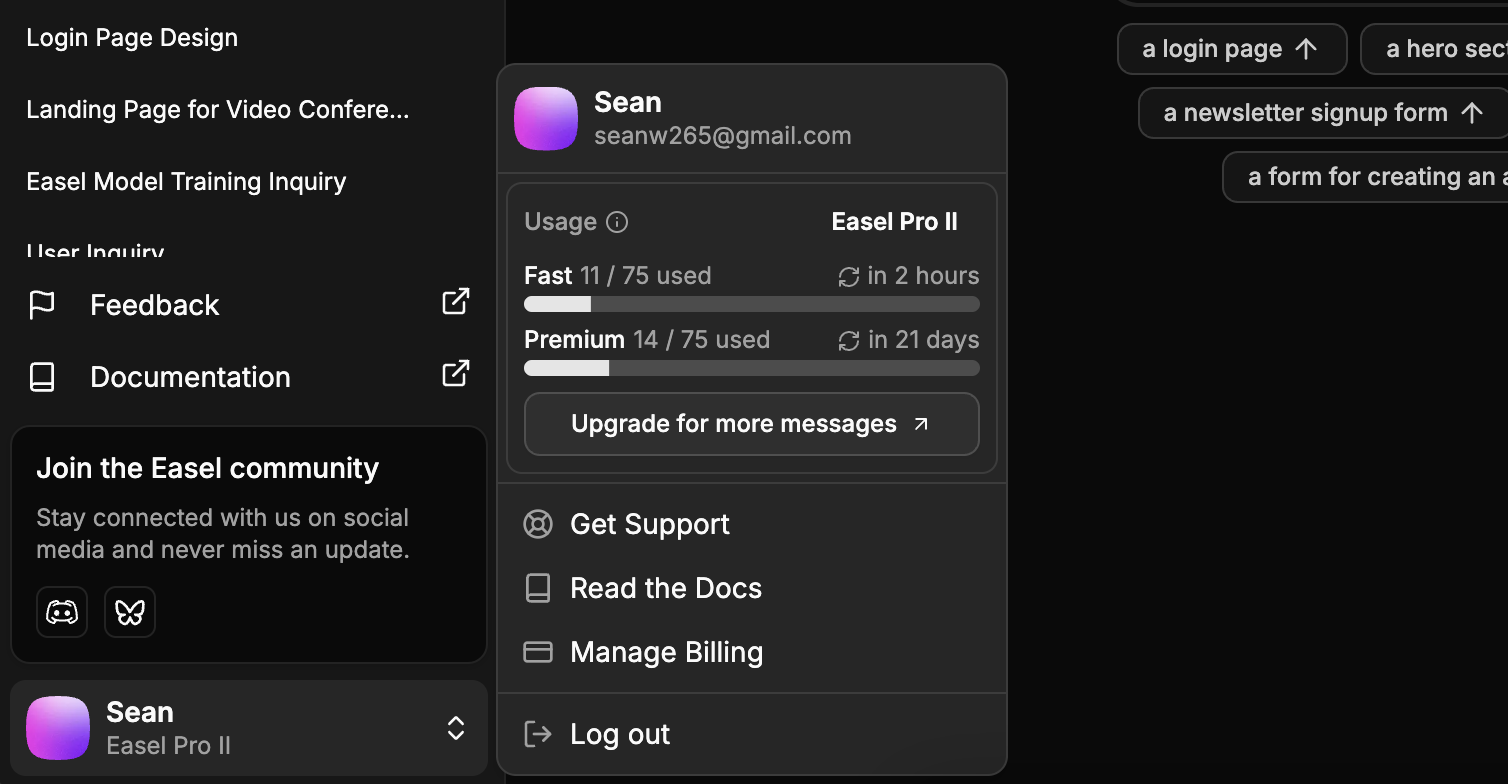
Task: Click the Documentation book icon
Action: tap(41, 376)
